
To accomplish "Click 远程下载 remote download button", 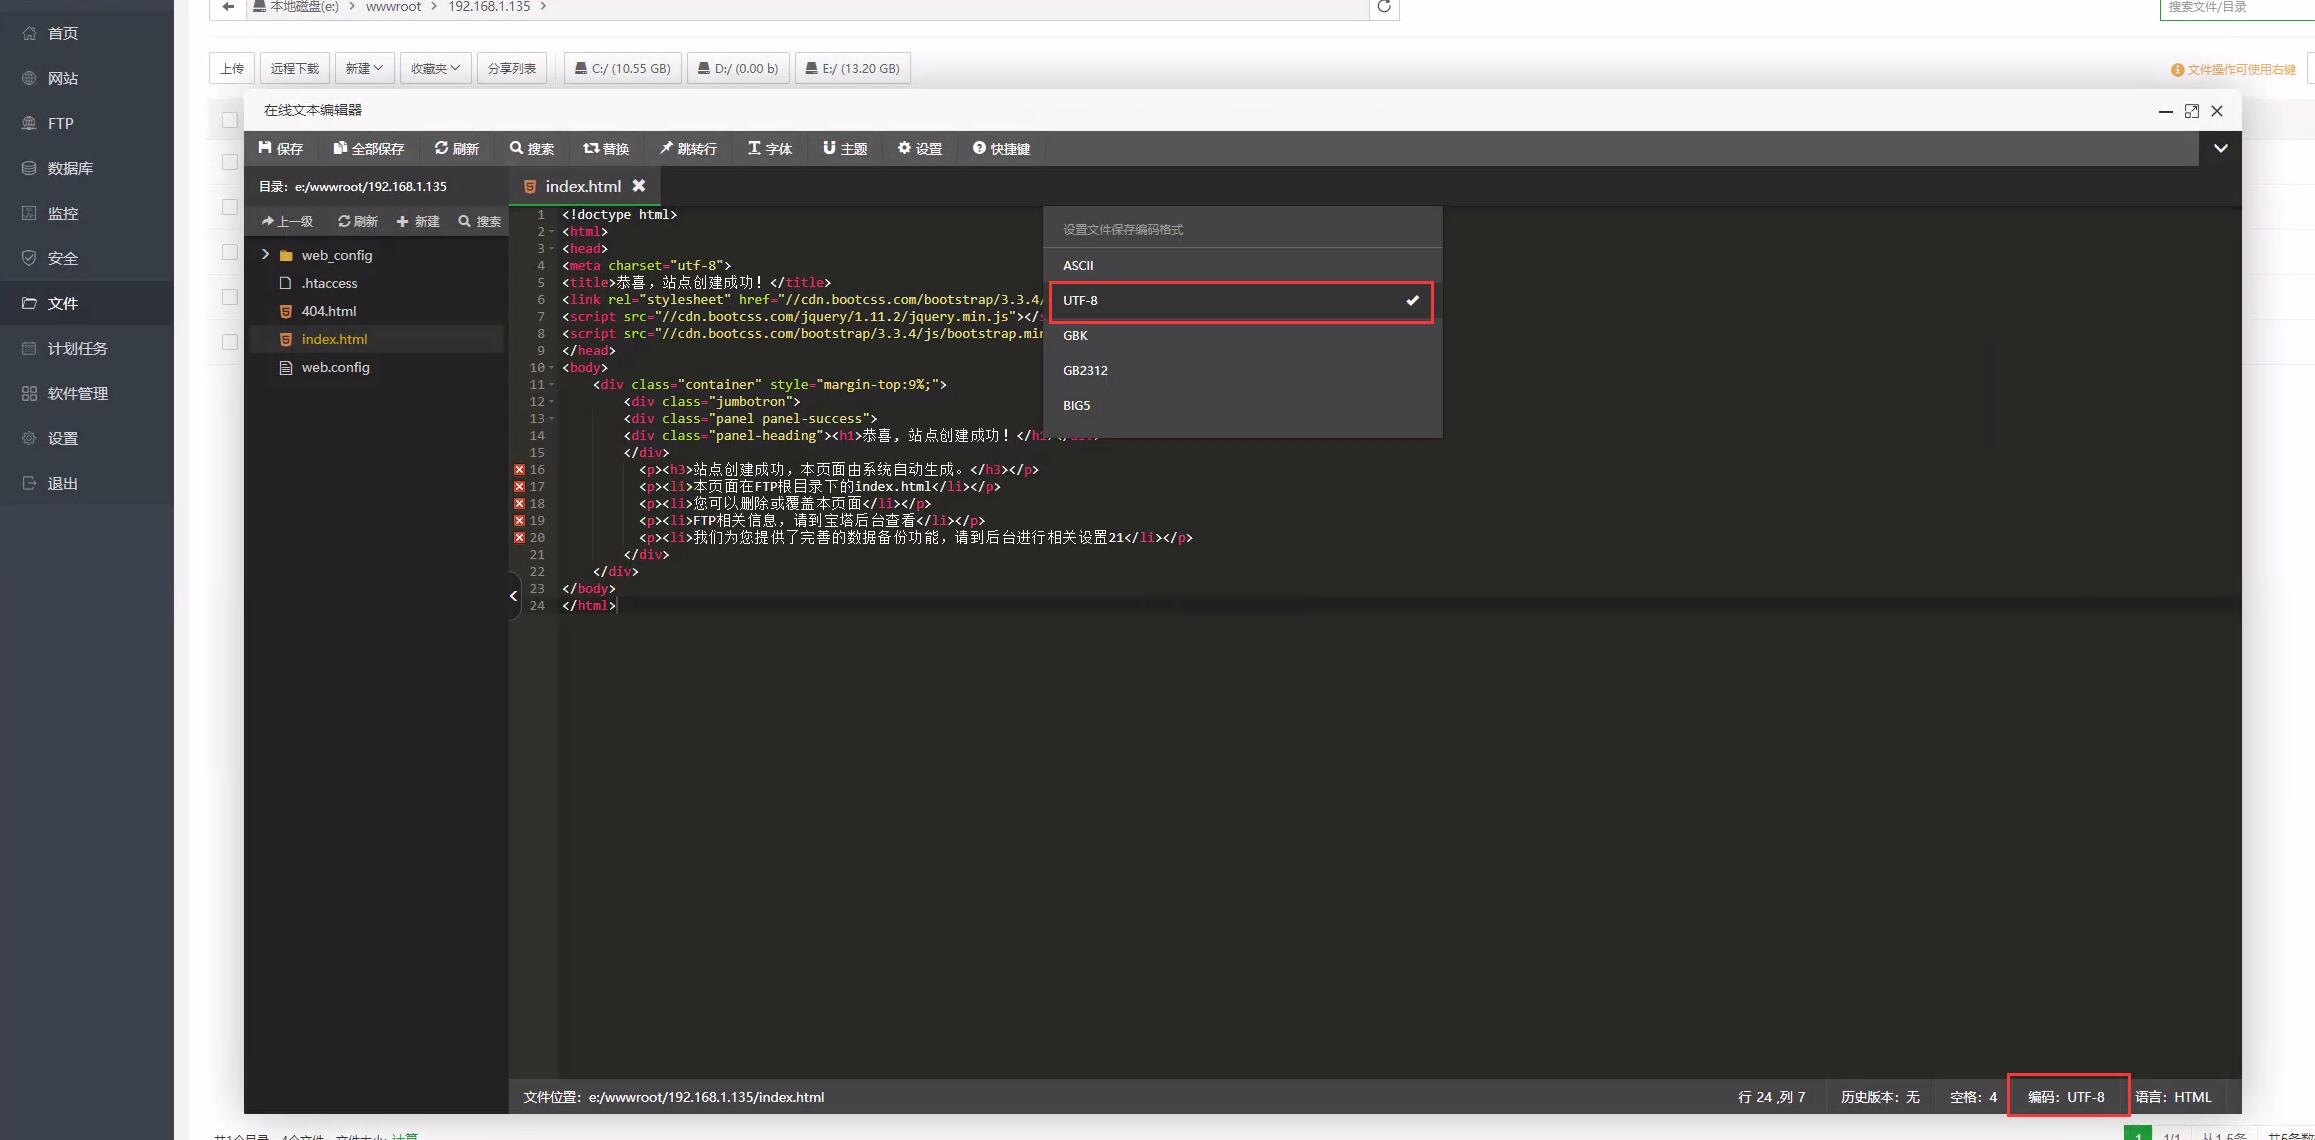I will 295,68.
